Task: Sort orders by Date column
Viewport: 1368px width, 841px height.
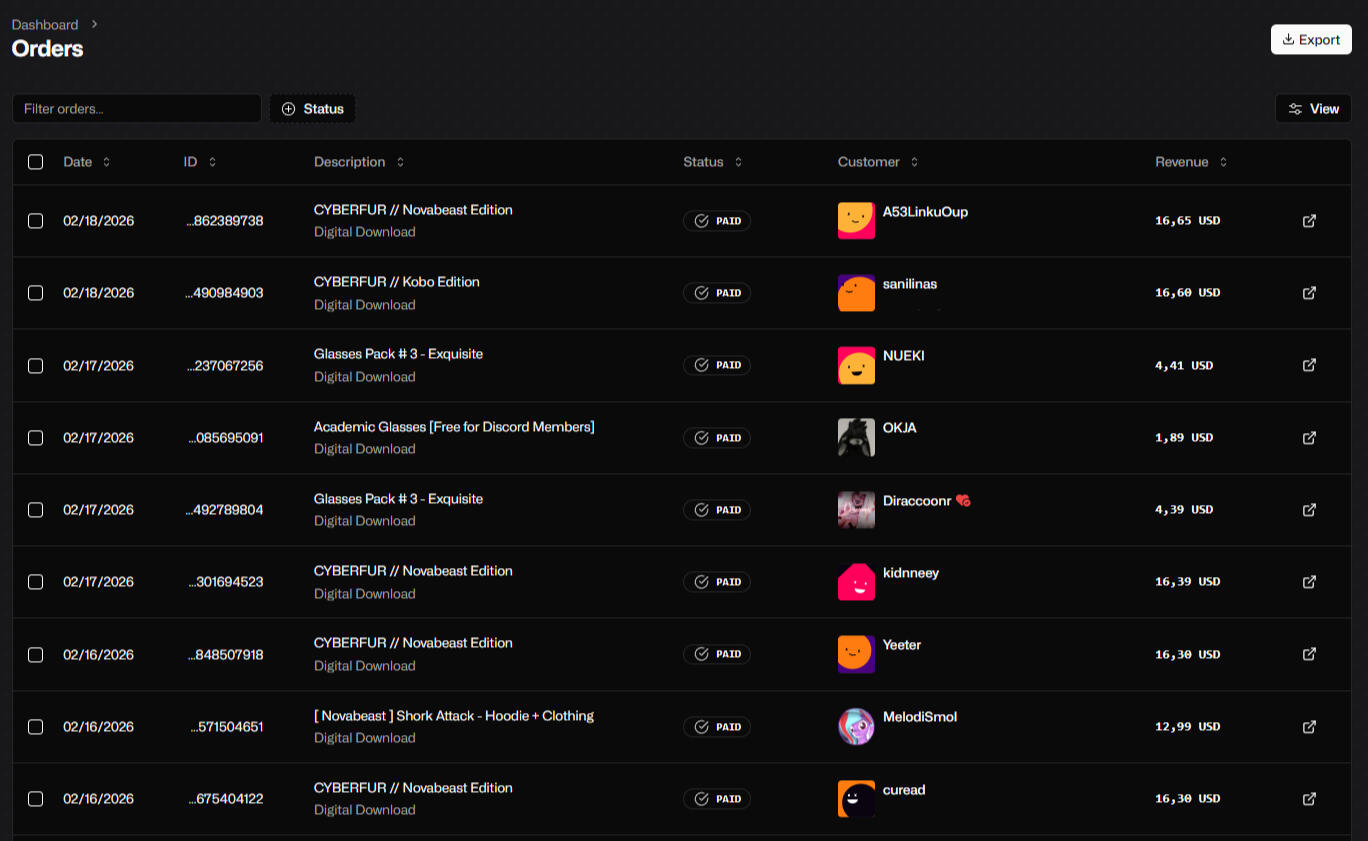Action: coord(87,162)
